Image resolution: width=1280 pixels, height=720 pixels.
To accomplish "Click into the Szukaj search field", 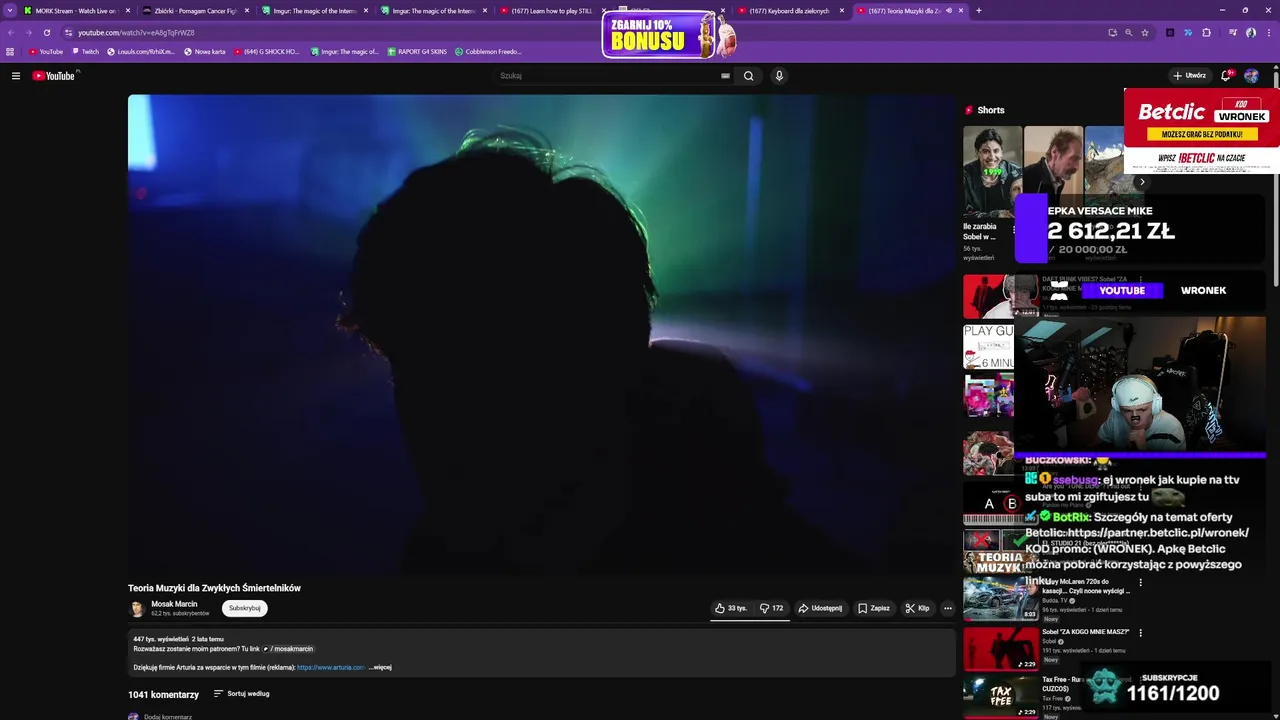I will pos(610,76).
